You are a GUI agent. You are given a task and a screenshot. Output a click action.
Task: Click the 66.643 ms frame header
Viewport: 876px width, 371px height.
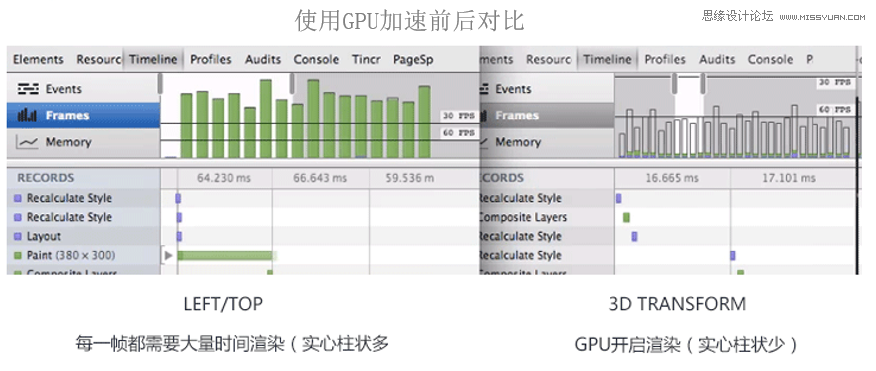(x=320, y=178)
